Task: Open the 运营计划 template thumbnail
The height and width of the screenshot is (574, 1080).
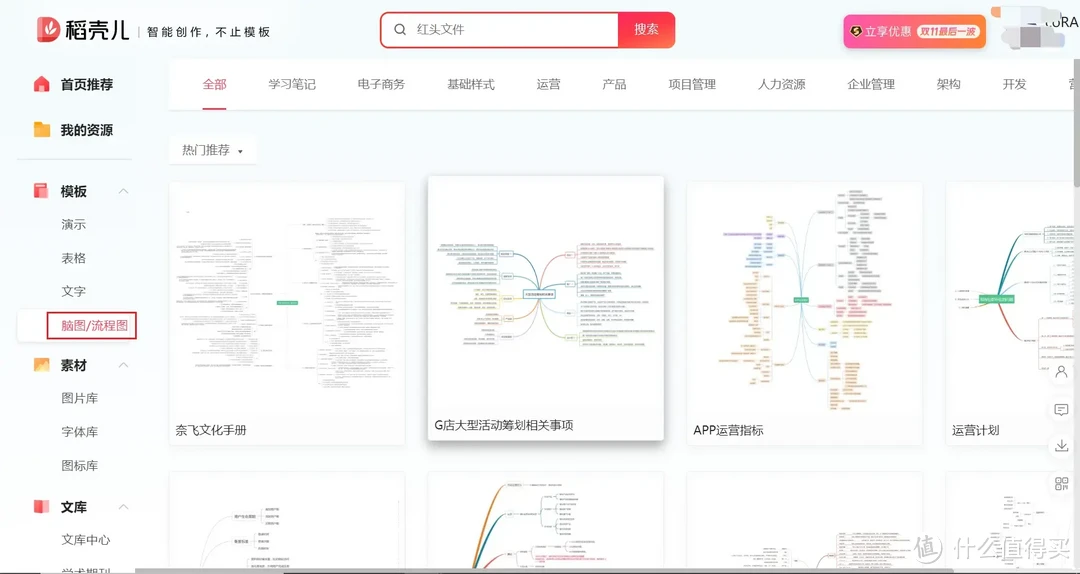Action: [x=1010, y=299]
